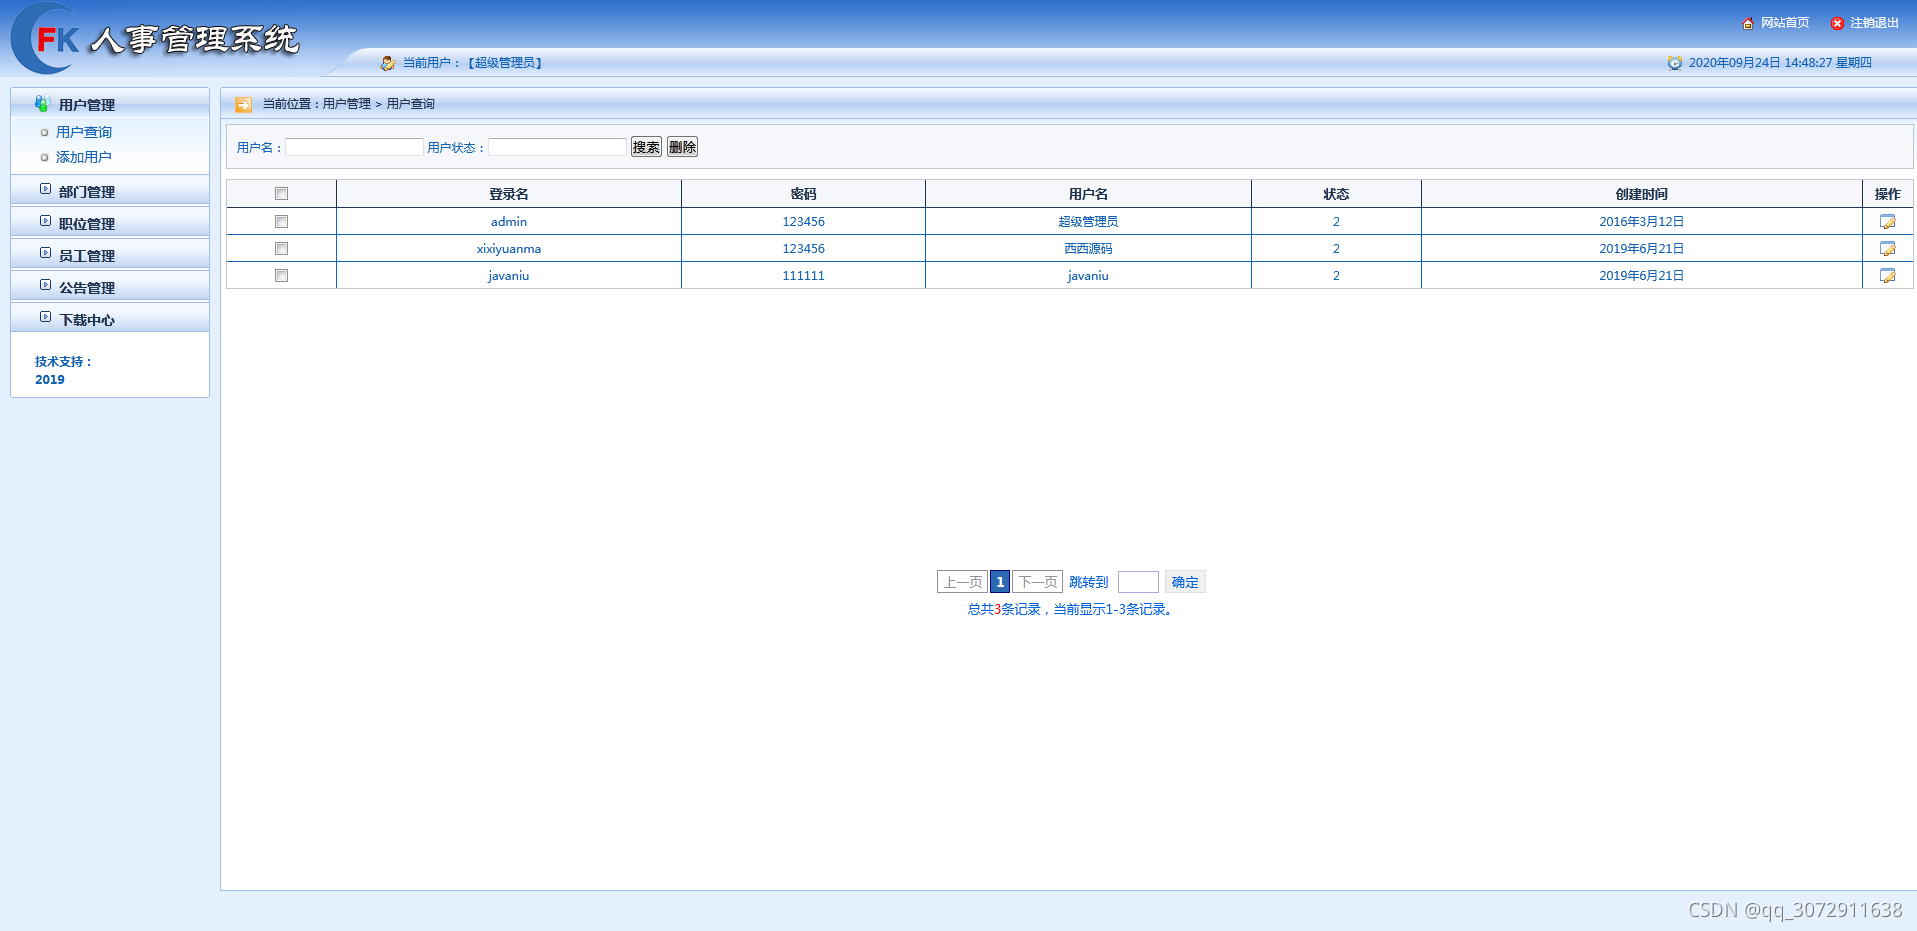Click the current user avatar icon
1917x931 pixels.
[388, 63]
